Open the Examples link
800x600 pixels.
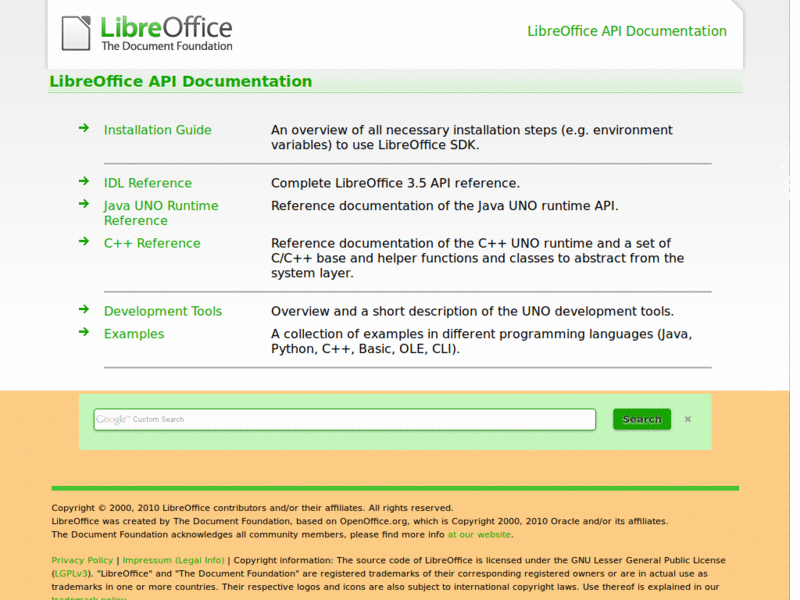pos(134,334)
